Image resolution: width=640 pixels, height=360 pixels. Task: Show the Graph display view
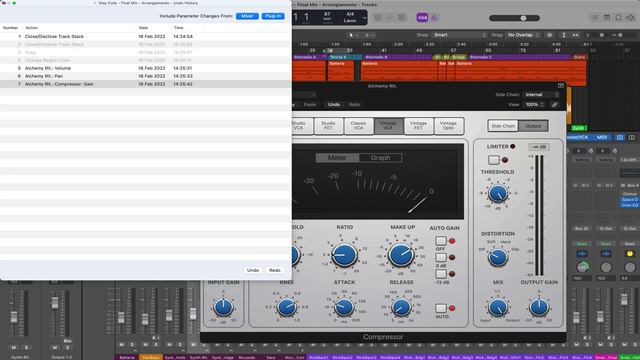tap(380, 158)
